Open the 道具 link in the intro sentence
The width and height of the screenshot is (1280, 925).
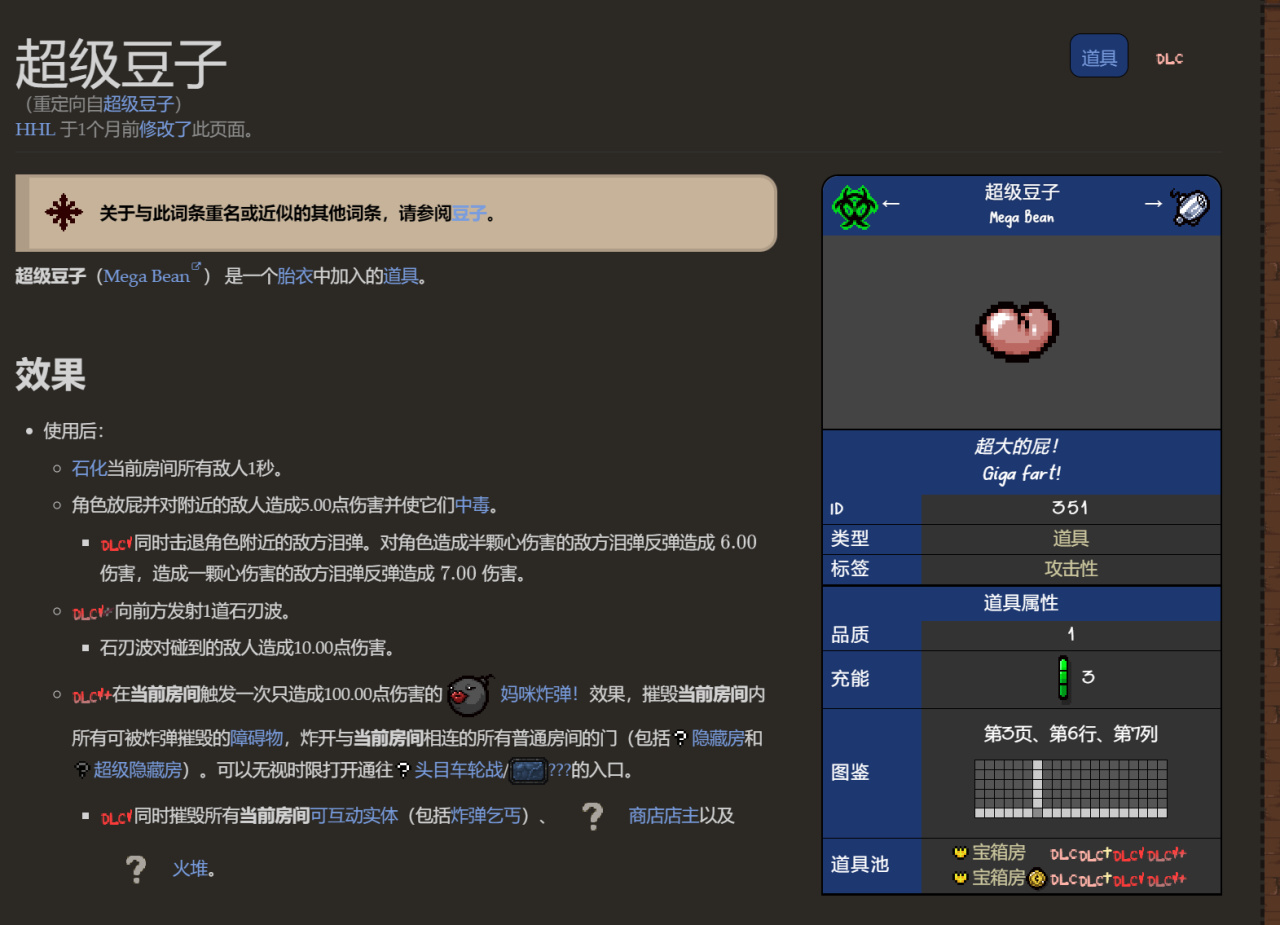[x=401, y=277]
